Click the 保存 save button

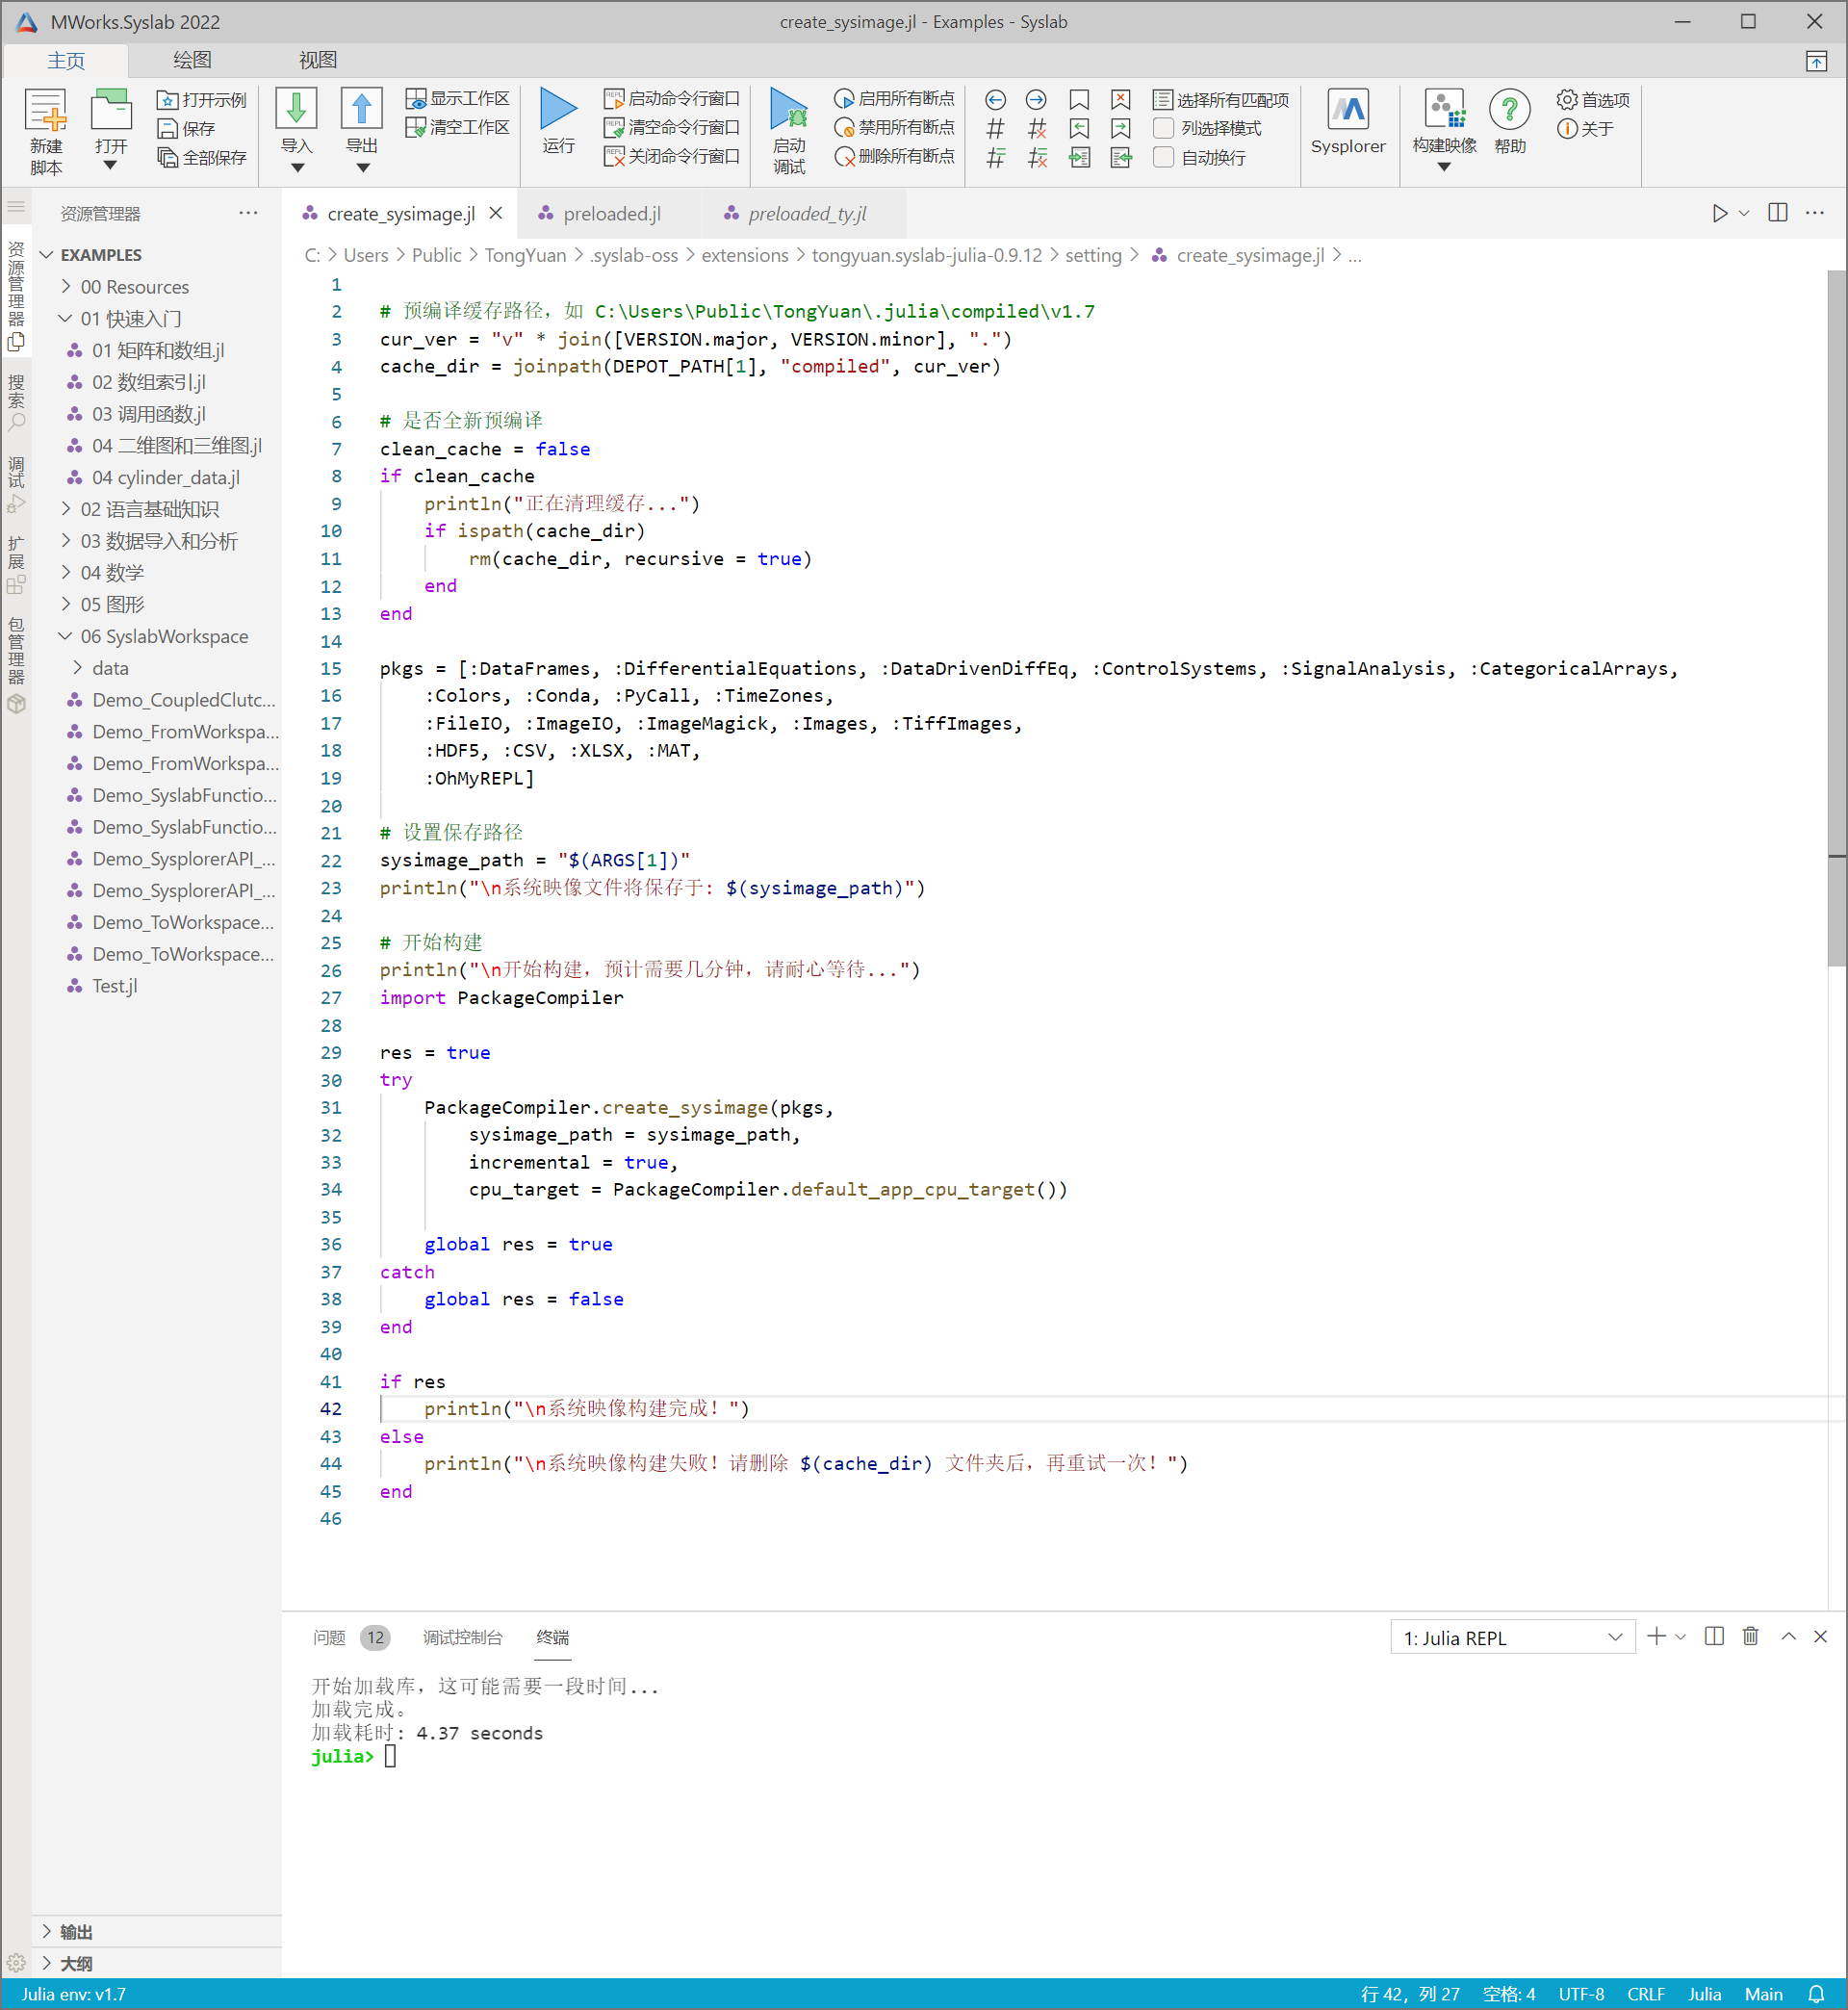[187, 128]
